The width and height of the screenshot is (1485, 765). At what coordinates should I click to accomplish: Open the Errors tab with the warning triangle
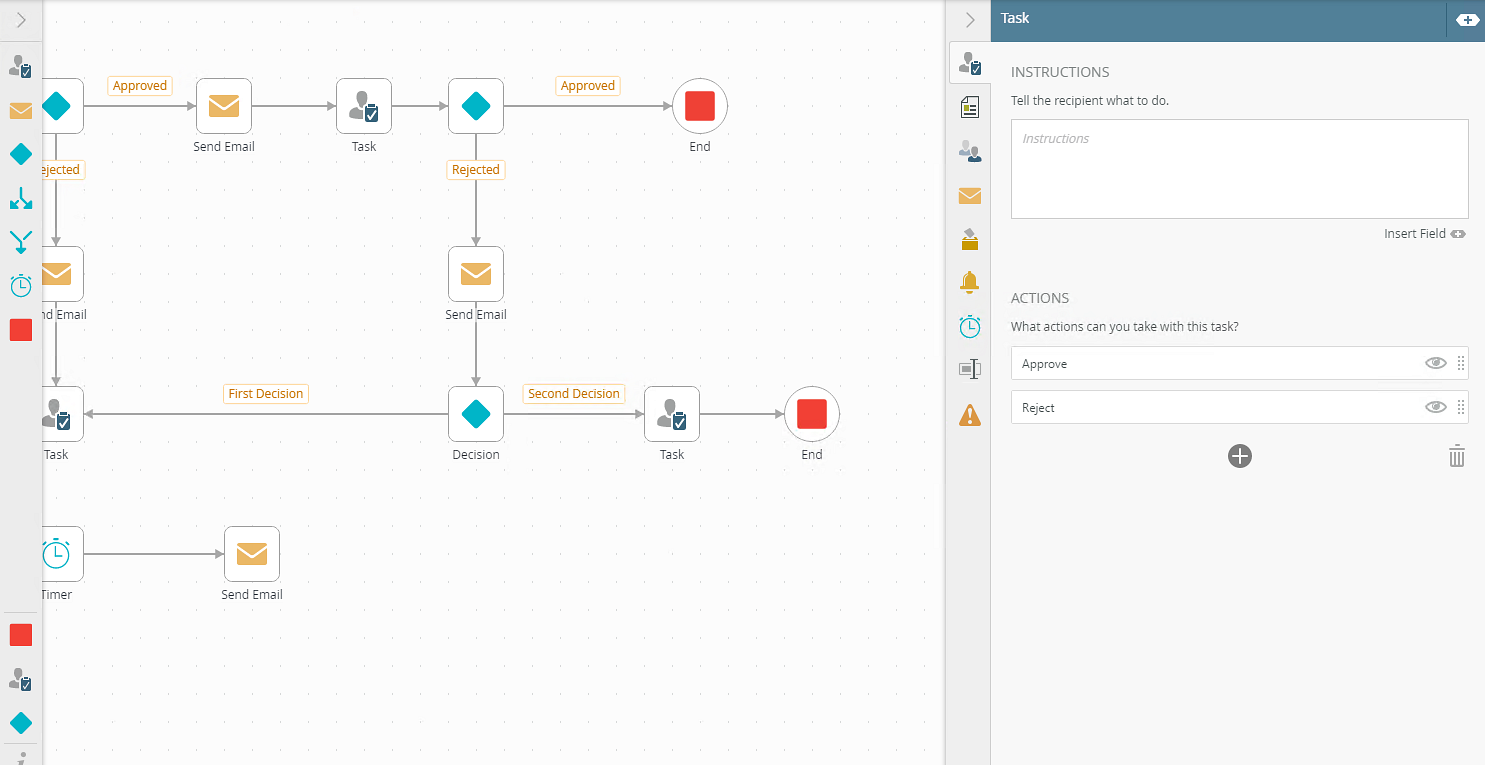(x=969, y=414)
